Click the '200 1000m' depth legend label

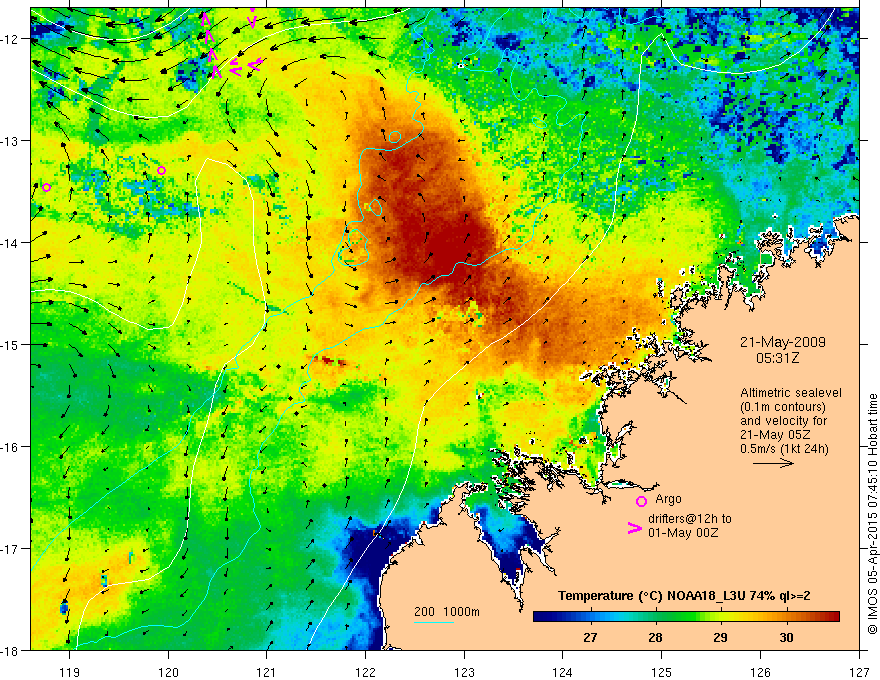click(447, 612)
